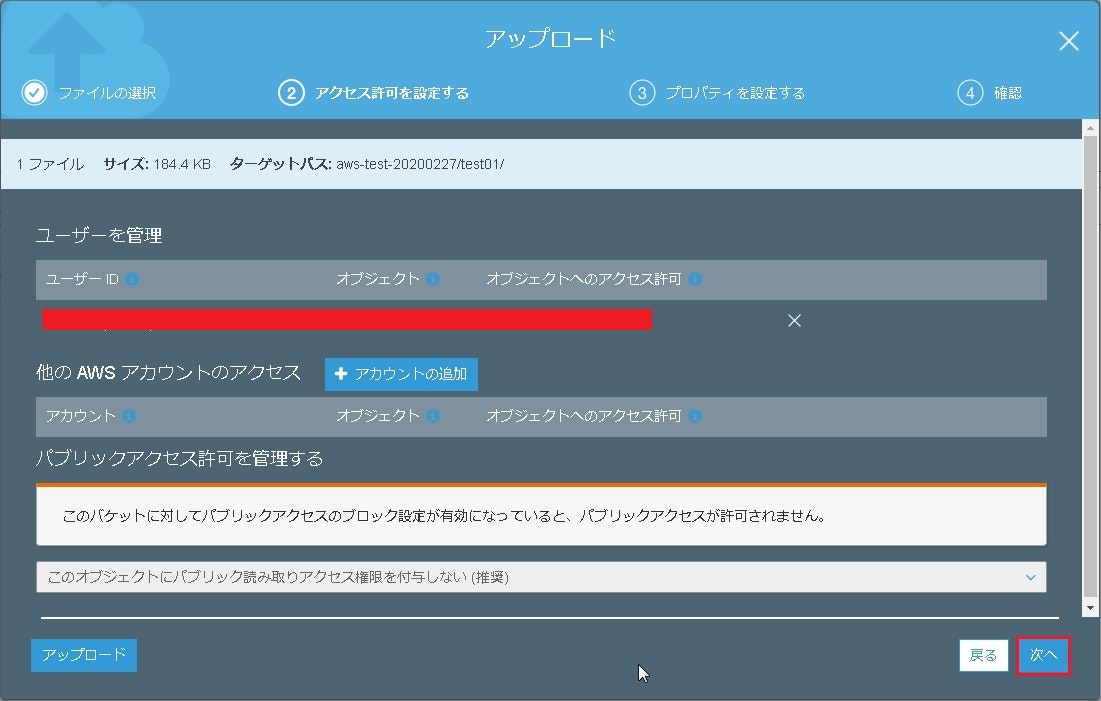Viewport: 1101px width, 701px height.
Task: Select アクセス許可を設定する step
Action: coord(391,93)
